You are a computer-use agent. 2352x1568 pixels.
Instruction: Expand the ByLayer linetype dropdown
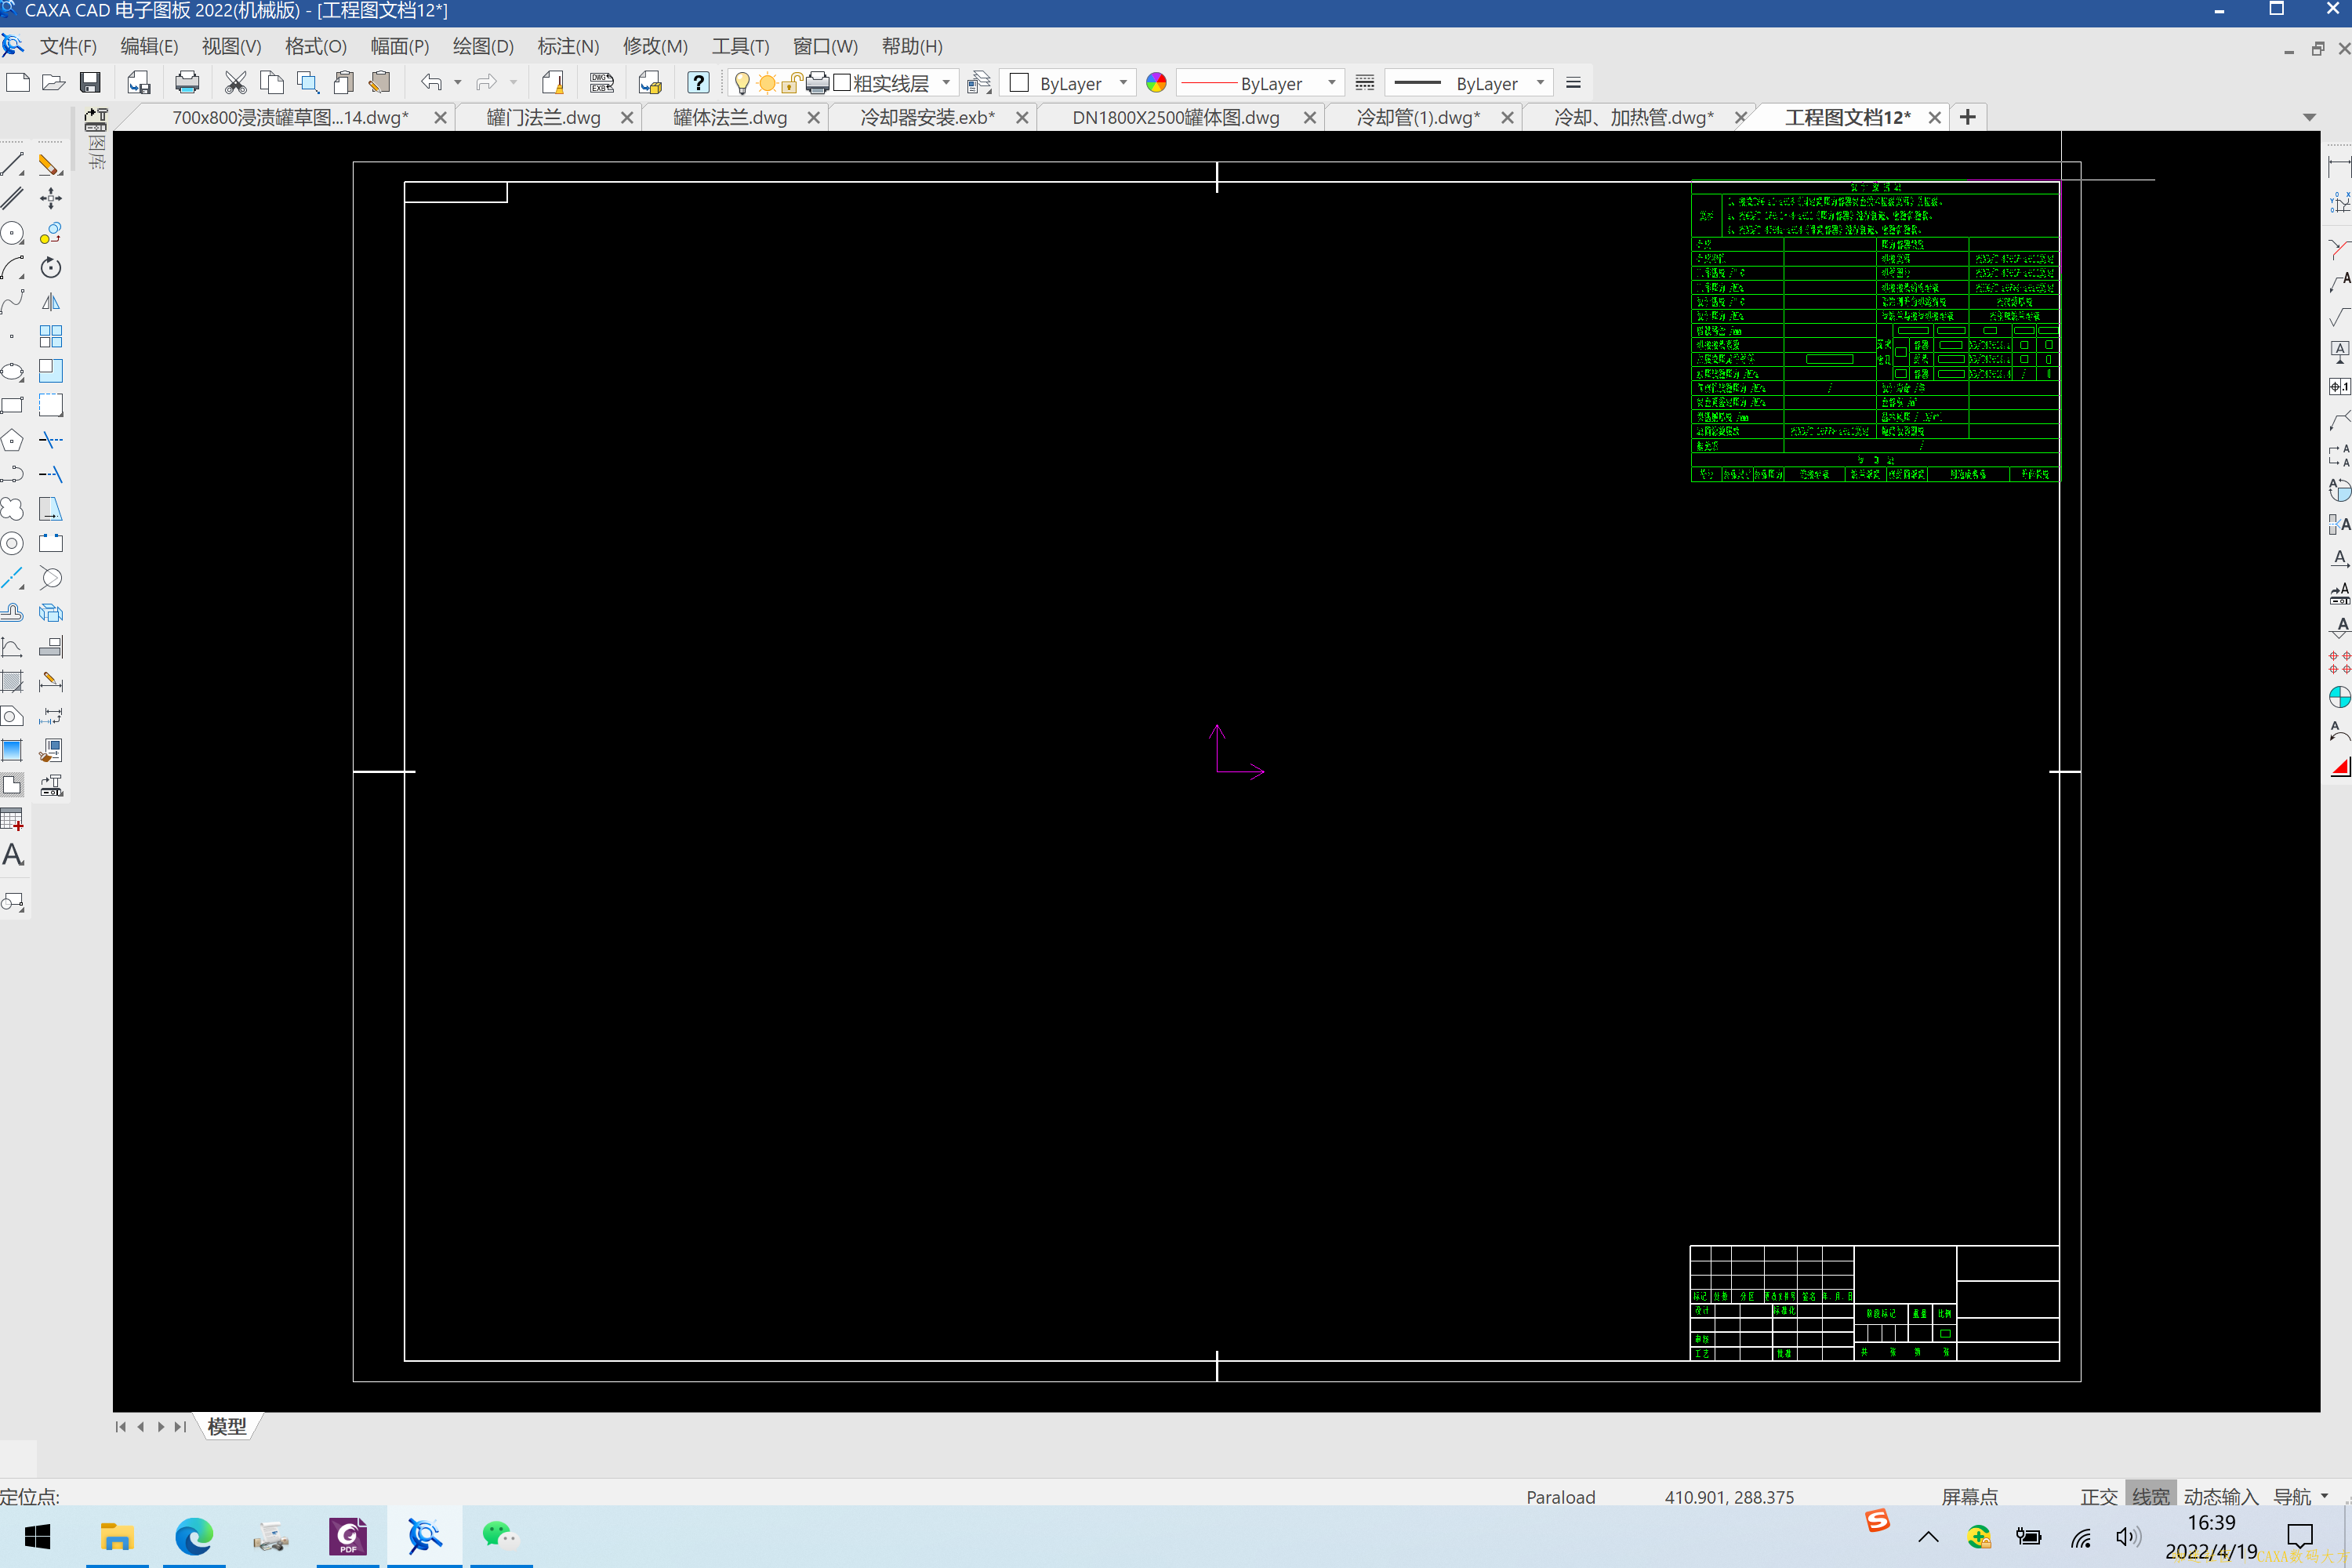pyautogui.click(x=1331, y=83)
